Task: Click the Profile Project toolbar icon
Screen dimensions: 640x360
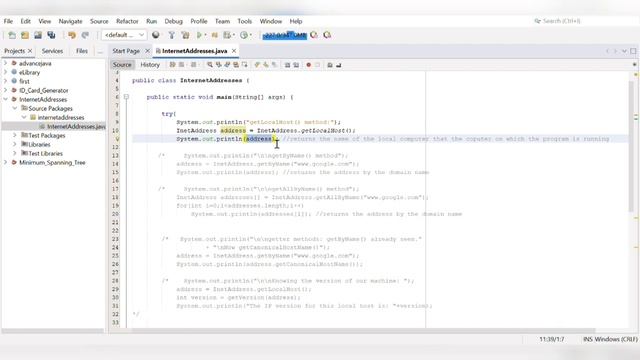Action: pyautogui.click(x=227, y=35)
